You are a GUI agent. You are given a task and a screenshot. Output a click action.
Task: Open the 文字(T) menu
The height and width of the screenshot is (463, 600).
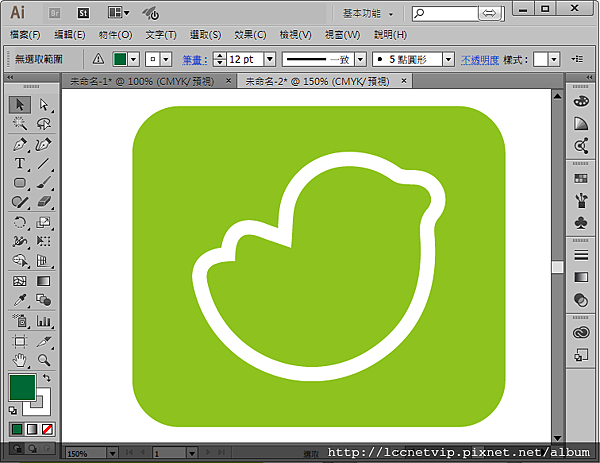pos(161,35)
